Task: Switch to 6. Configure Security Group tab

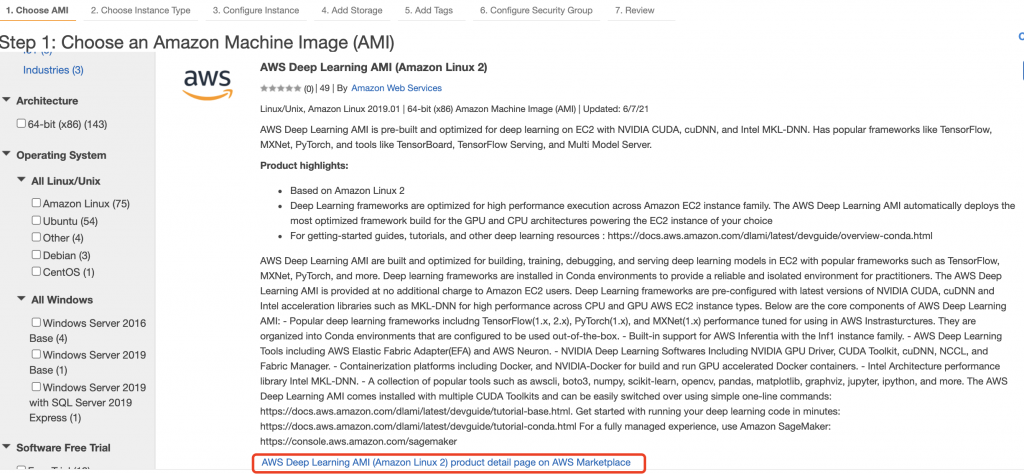Action: [x=536, y=10]
